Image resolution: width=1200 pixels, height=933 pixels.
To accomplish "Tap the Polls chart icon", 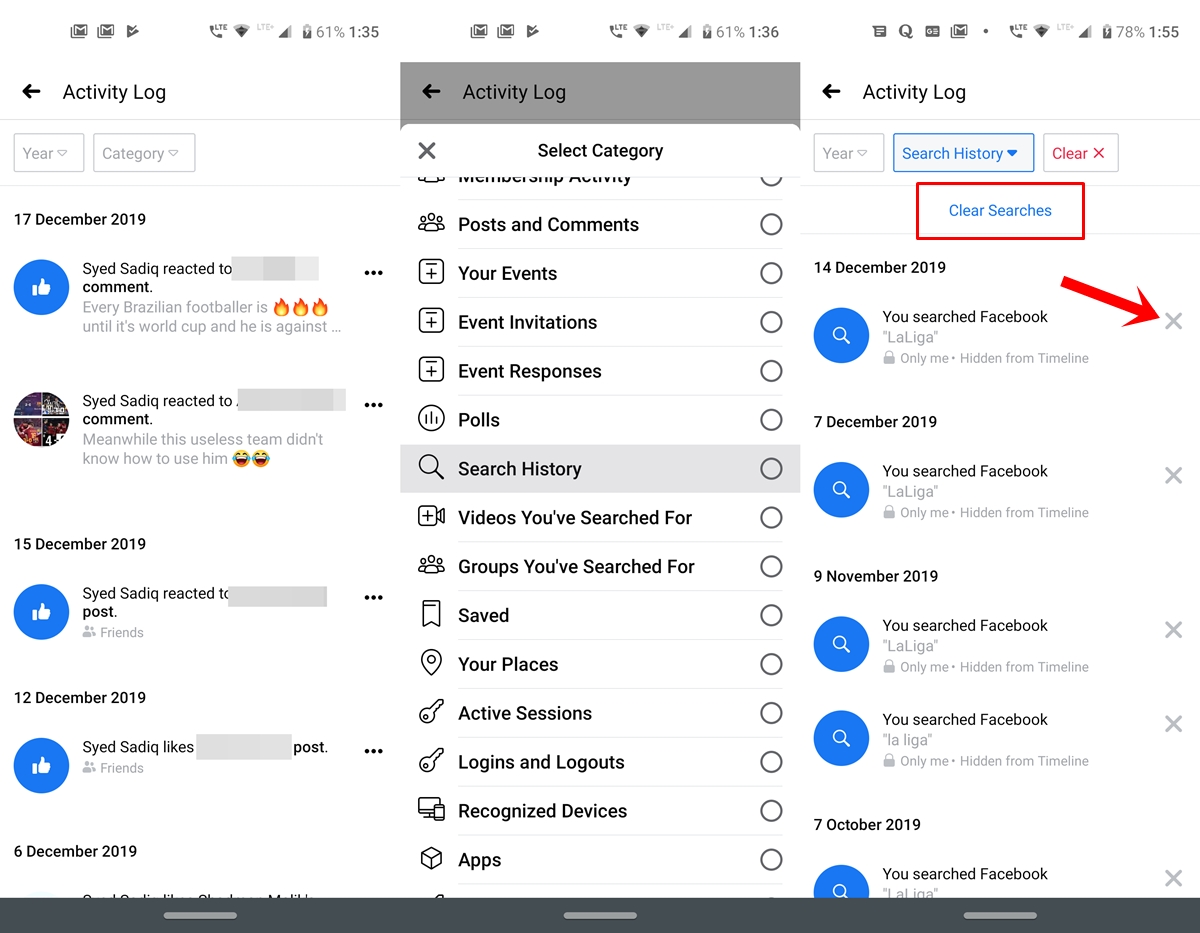I will tap(431, 419).
